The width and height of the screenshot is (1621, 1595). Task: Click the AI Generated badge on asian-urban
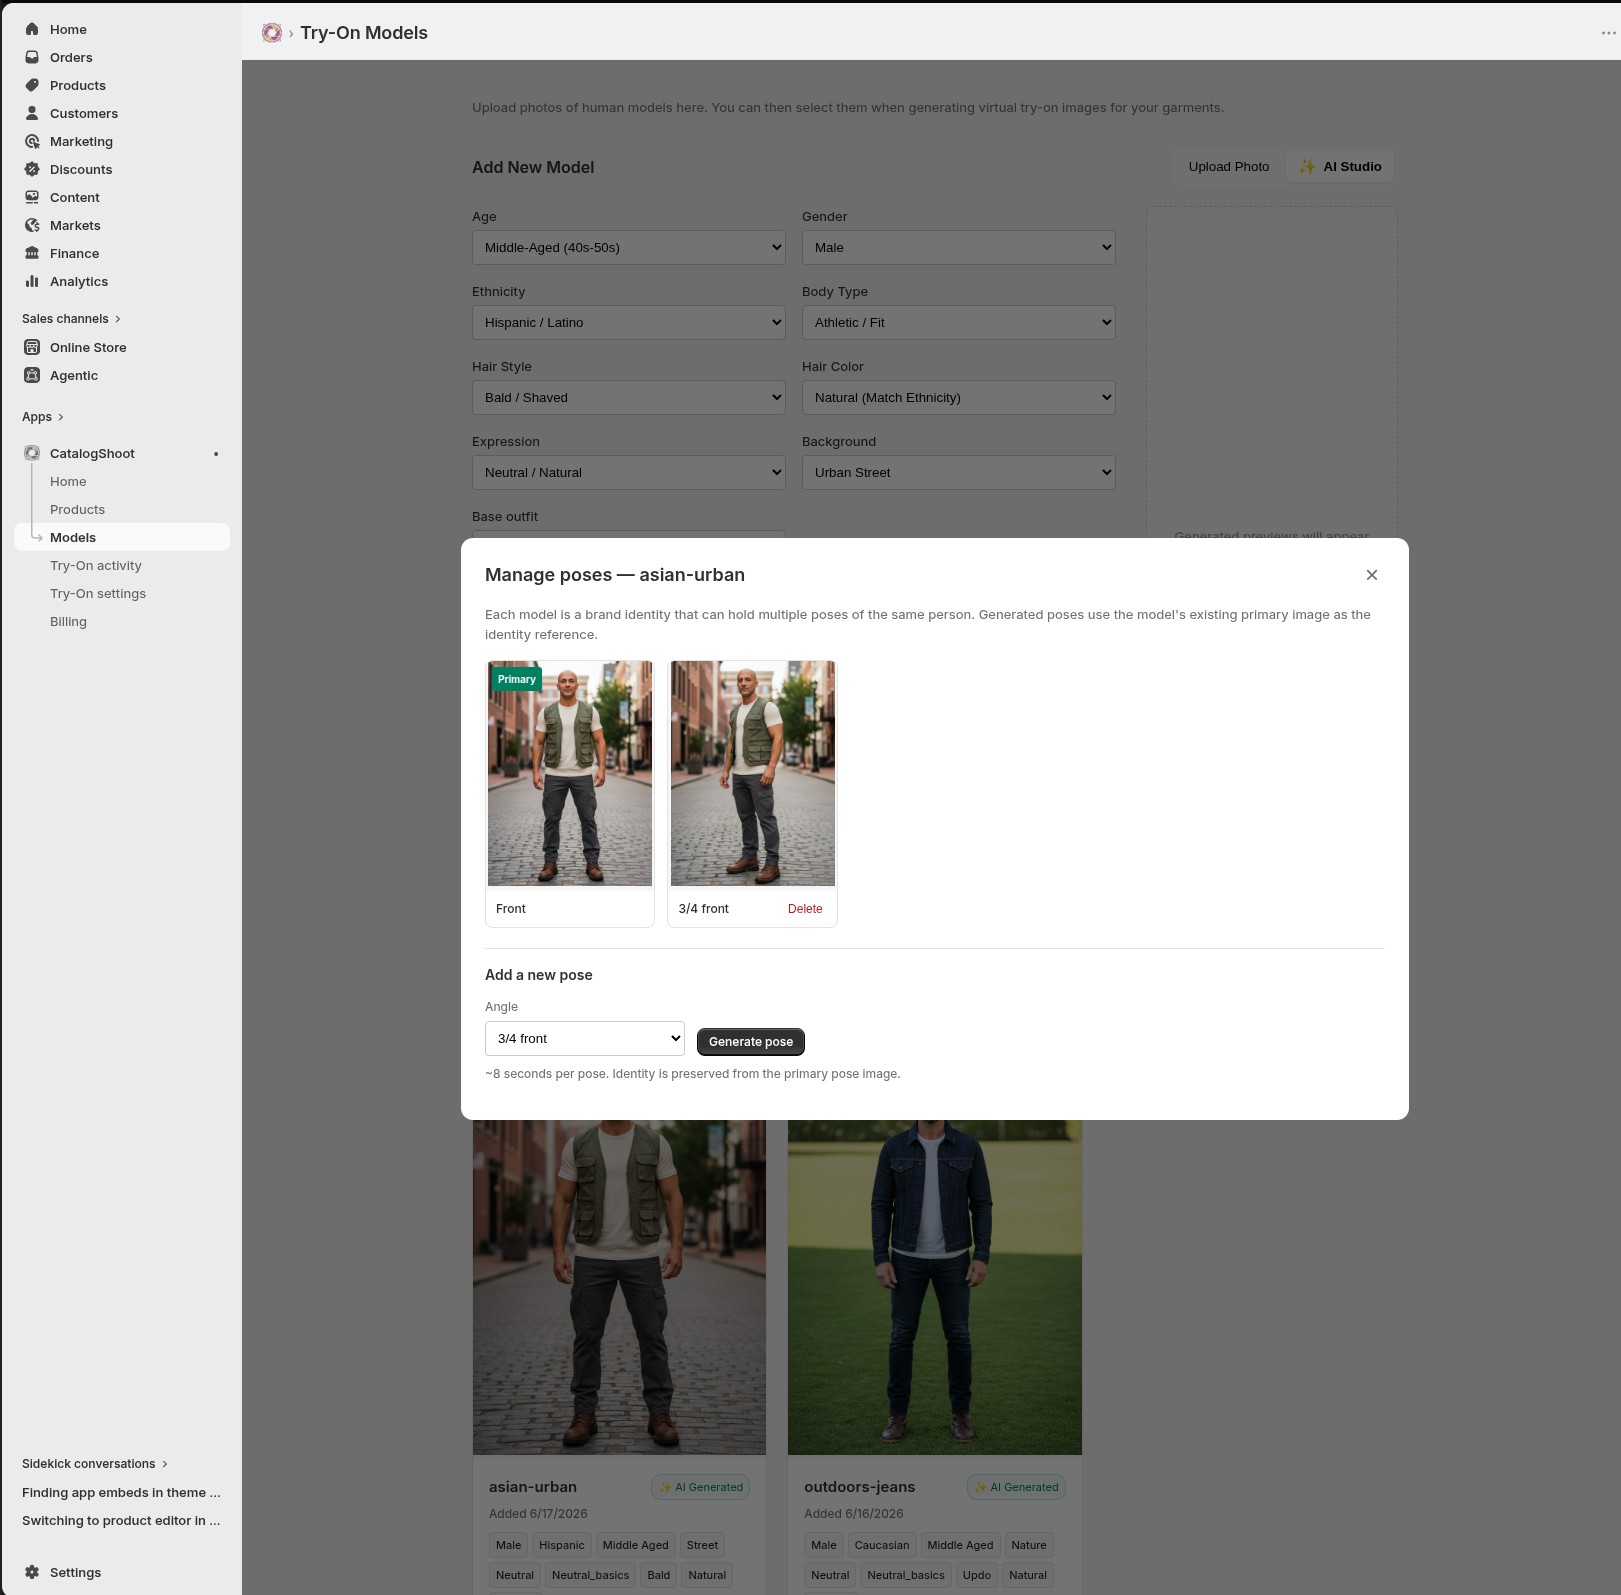click(x=701, y=1487)
